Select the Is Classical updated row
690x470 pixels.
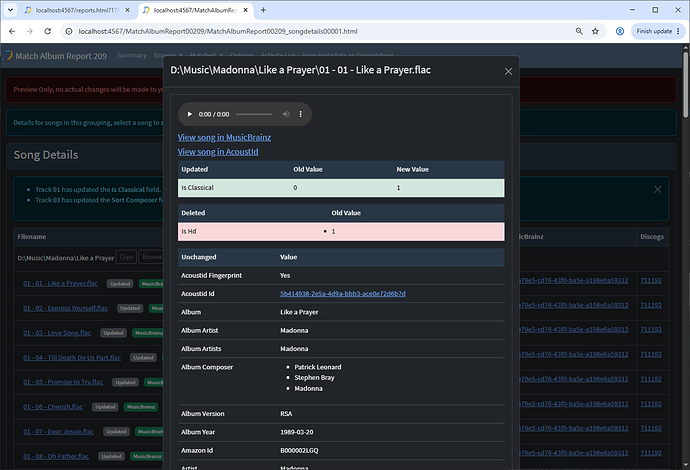341,188
